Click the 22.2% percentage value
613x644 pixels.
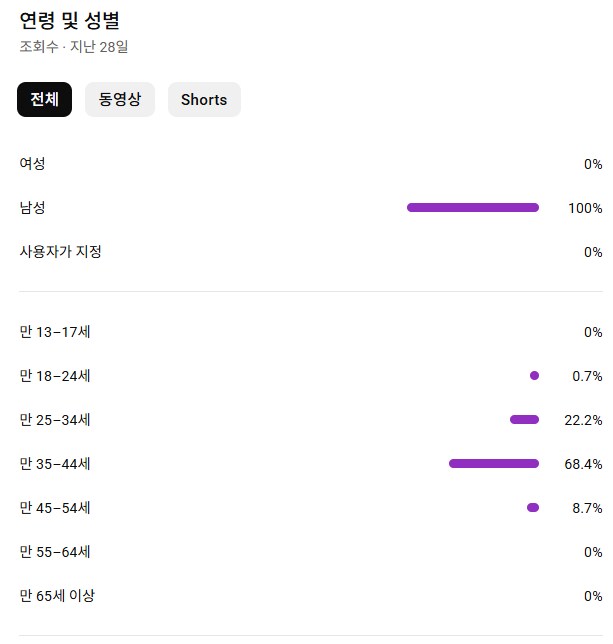click(583, 420)
